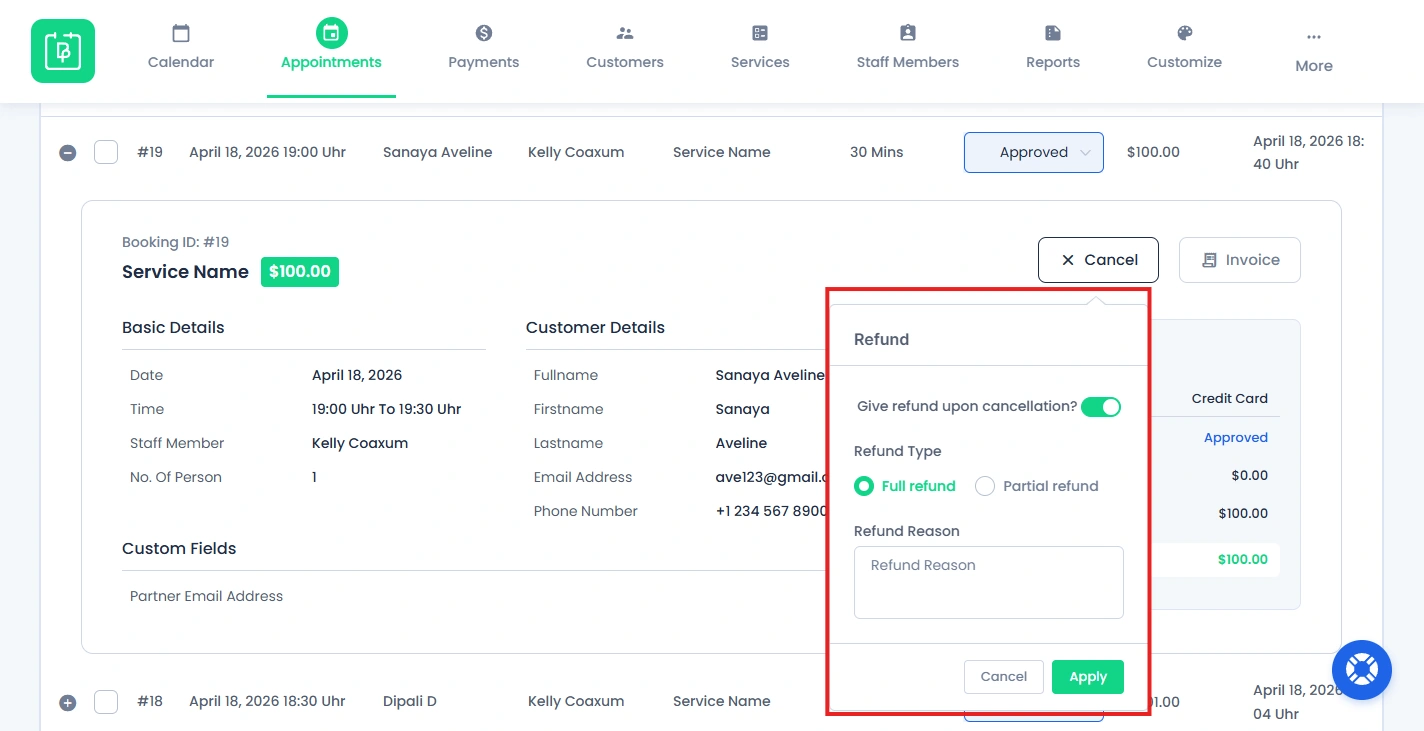Viewport: 1424px width, 731px height.
Task: Click the Refund Reason text area
Action: click(x=989, y=582)
